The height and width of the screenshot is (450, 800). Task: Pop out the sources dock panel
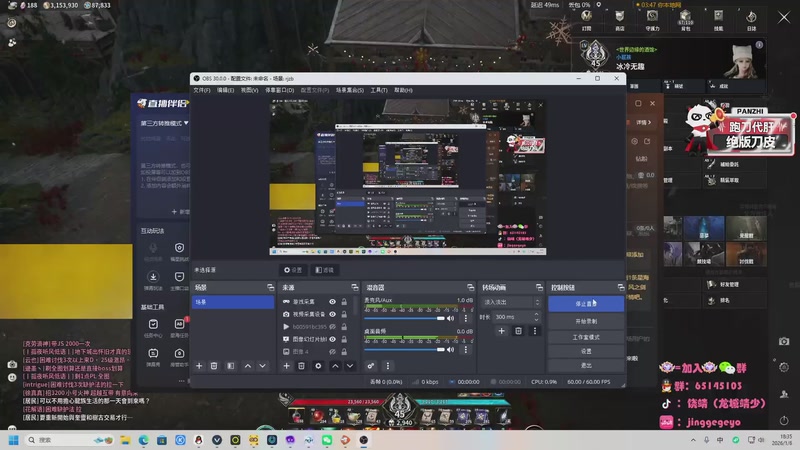[x=355, y=288]
